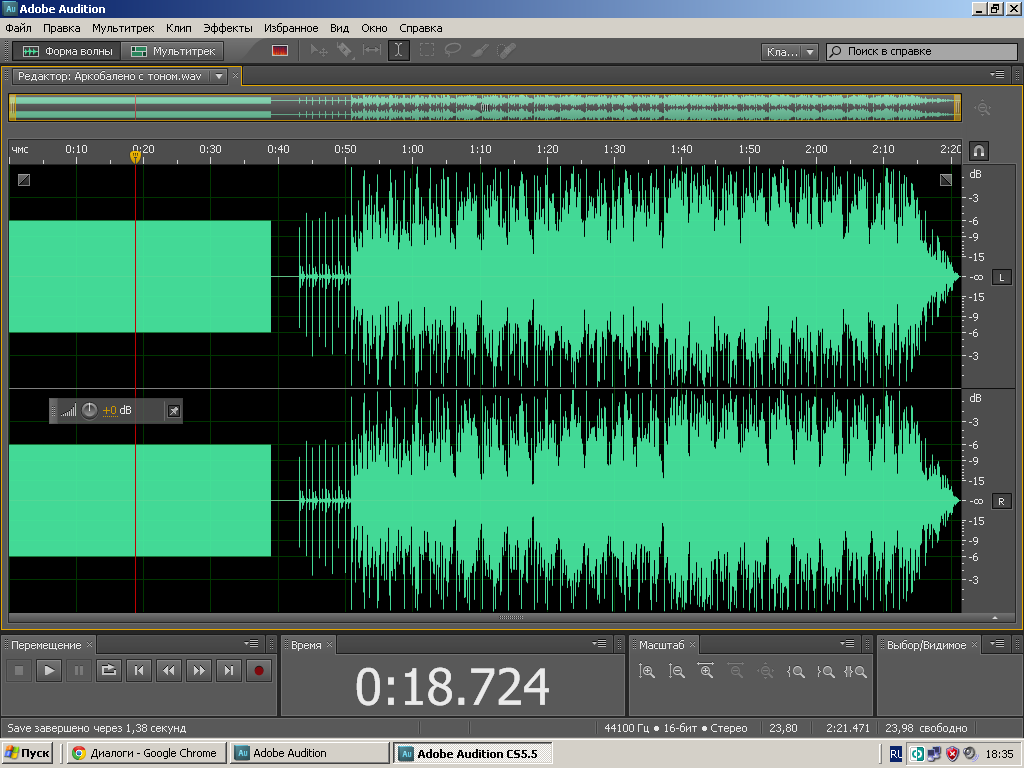Screen dimensions: 1024x768
Task: Switch to the Мультитрек view button
Action: tap(174, 51)
